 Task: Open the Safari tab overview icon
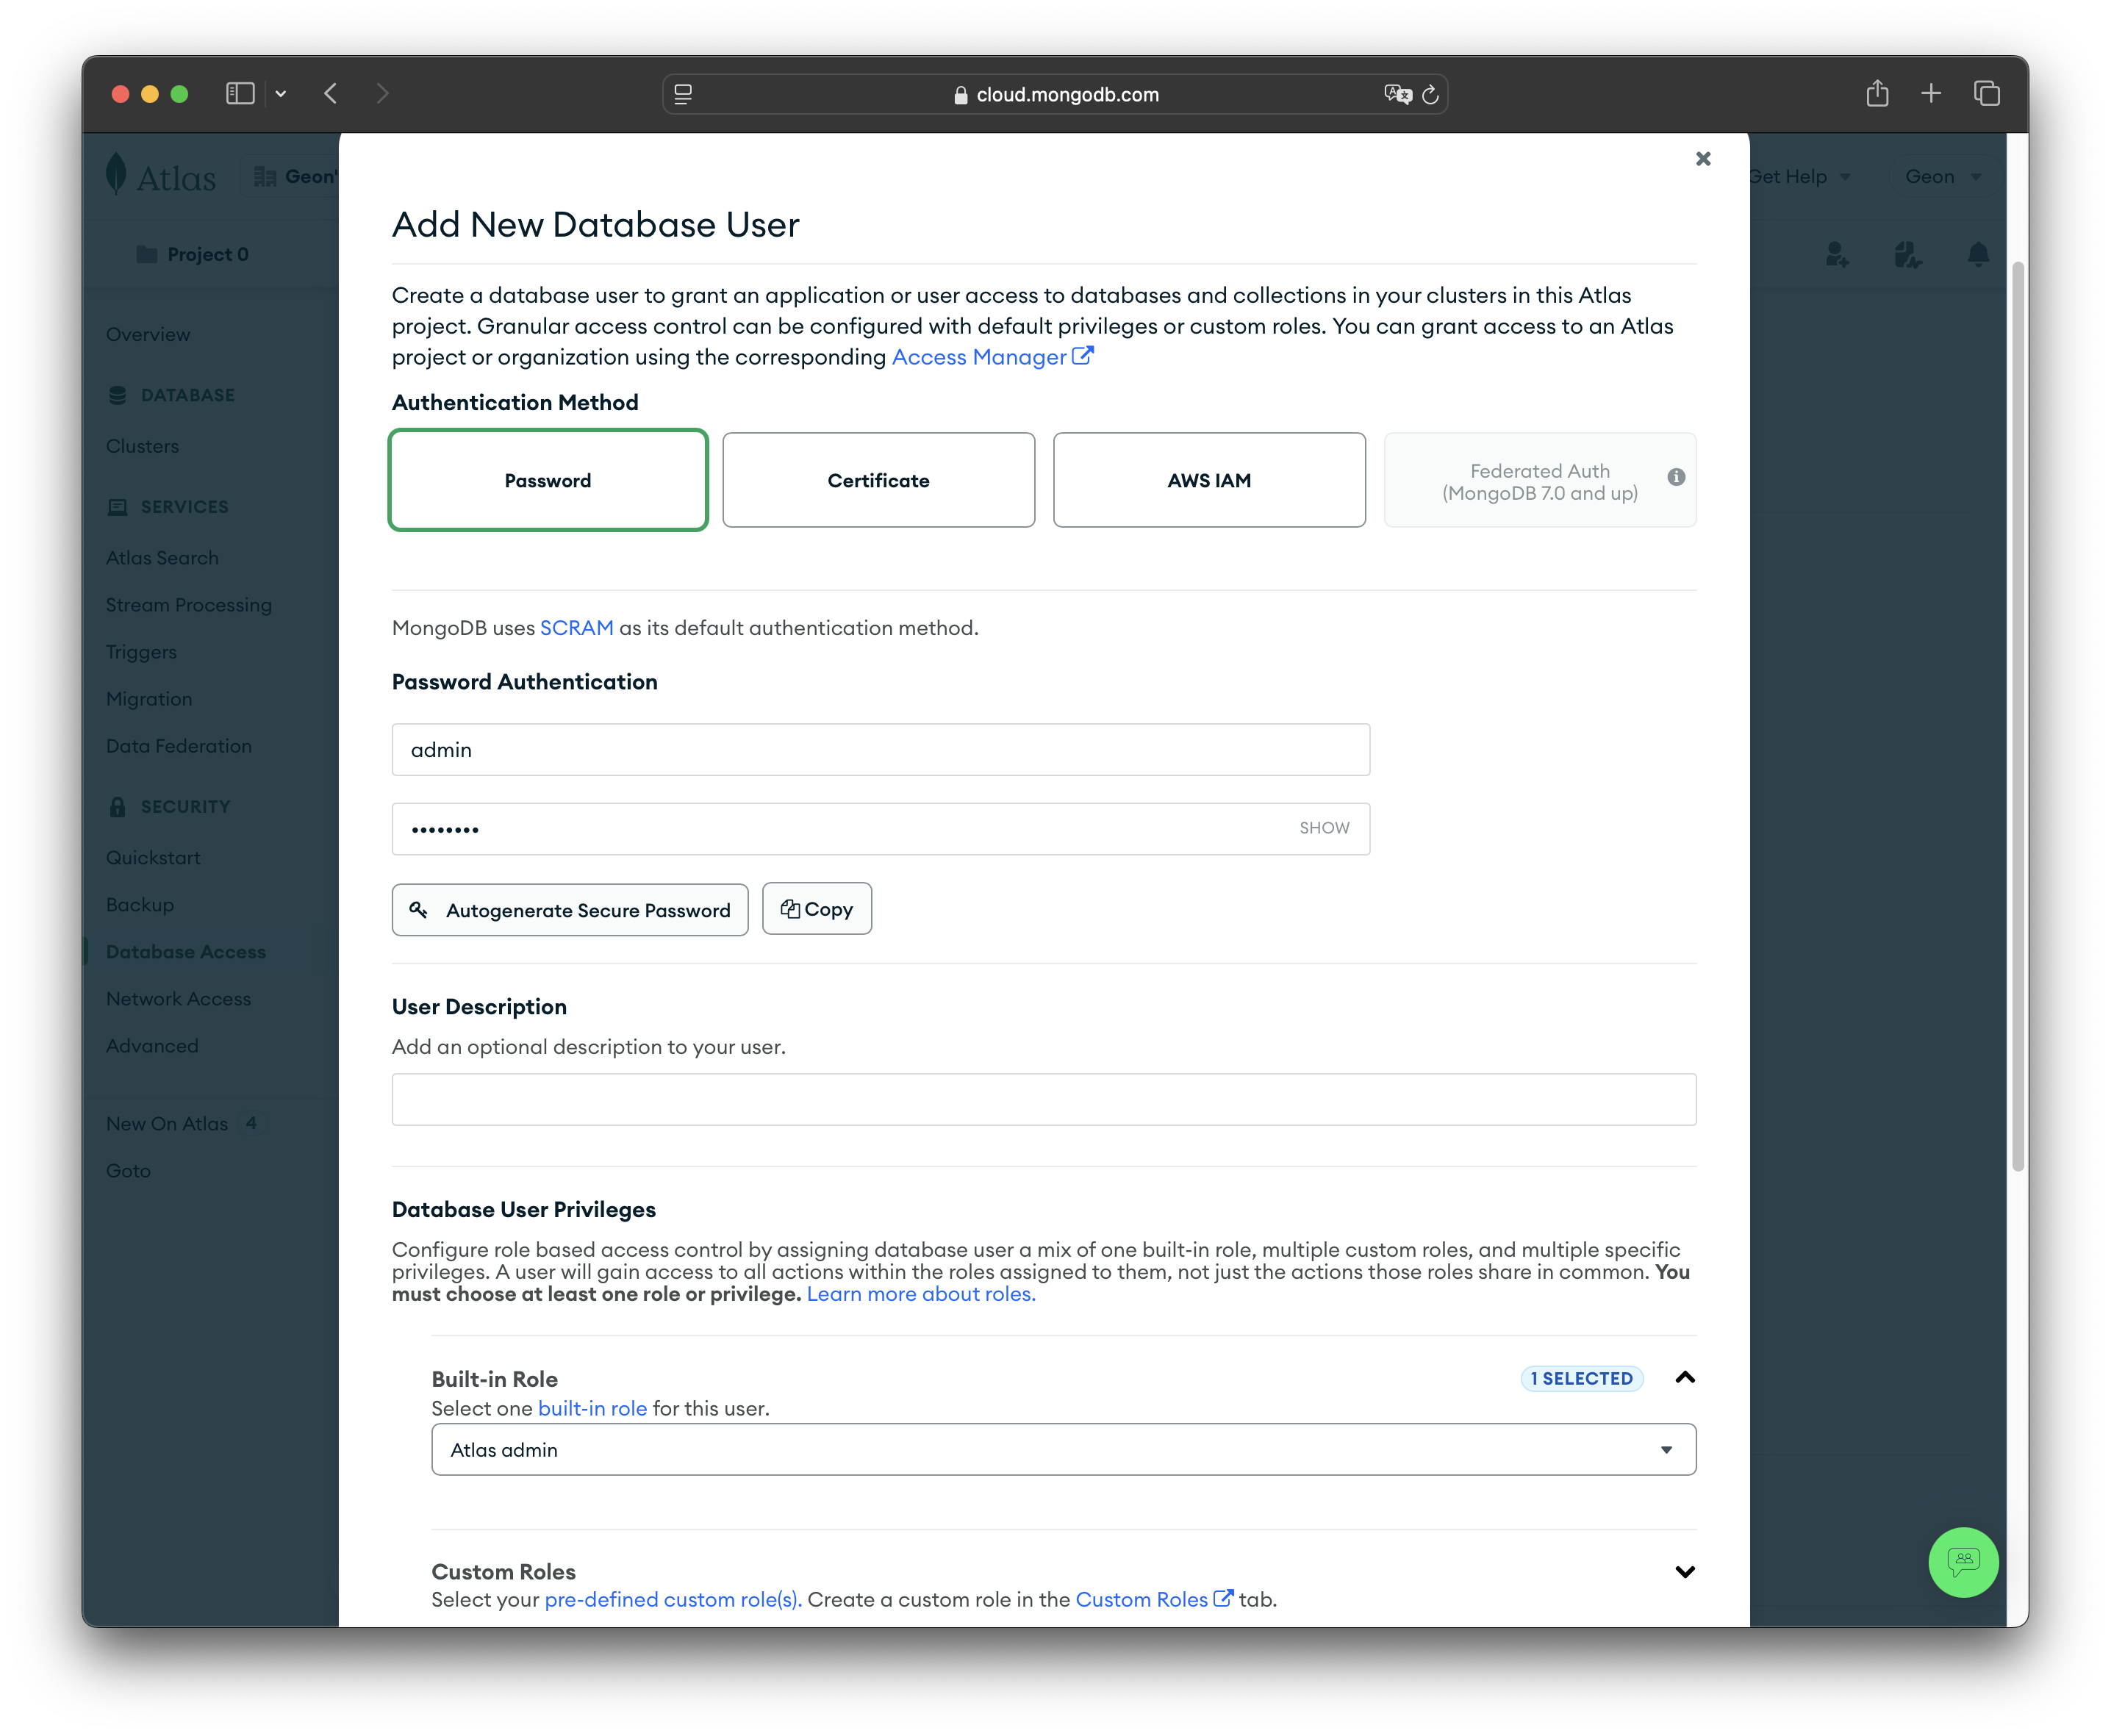[1986, 94]
